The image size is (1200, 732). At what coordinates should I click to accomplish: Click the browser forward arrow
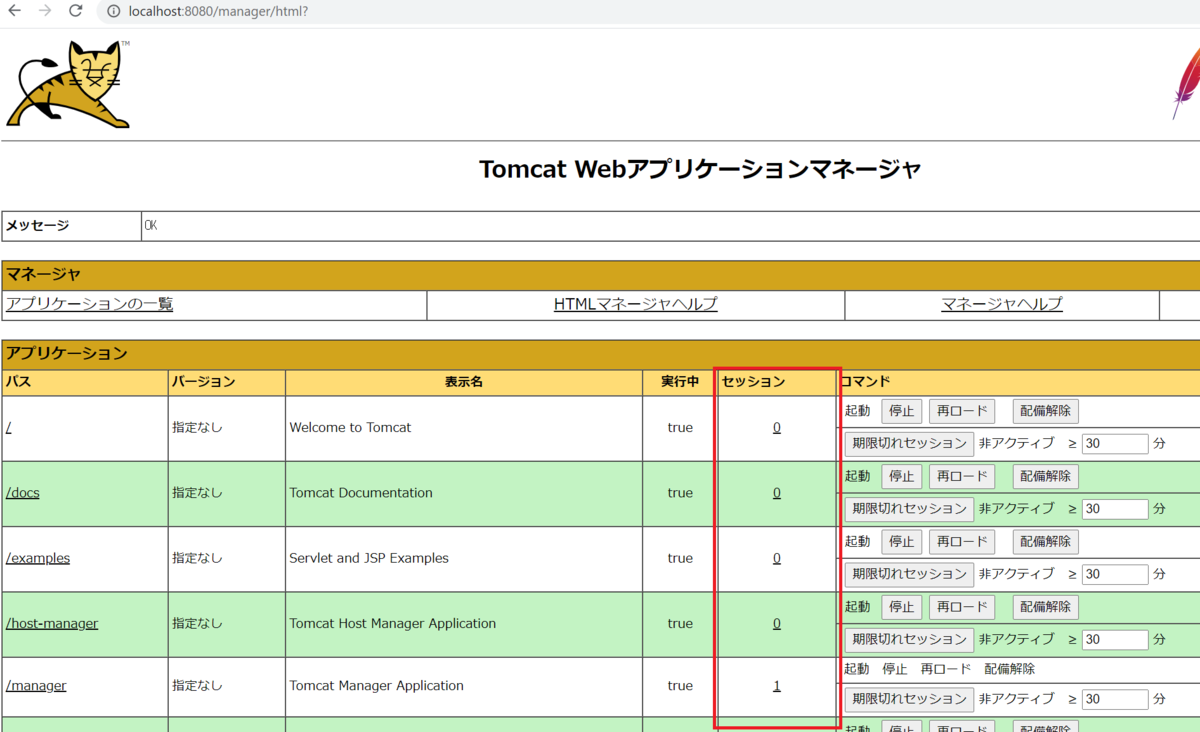point(44,12)
